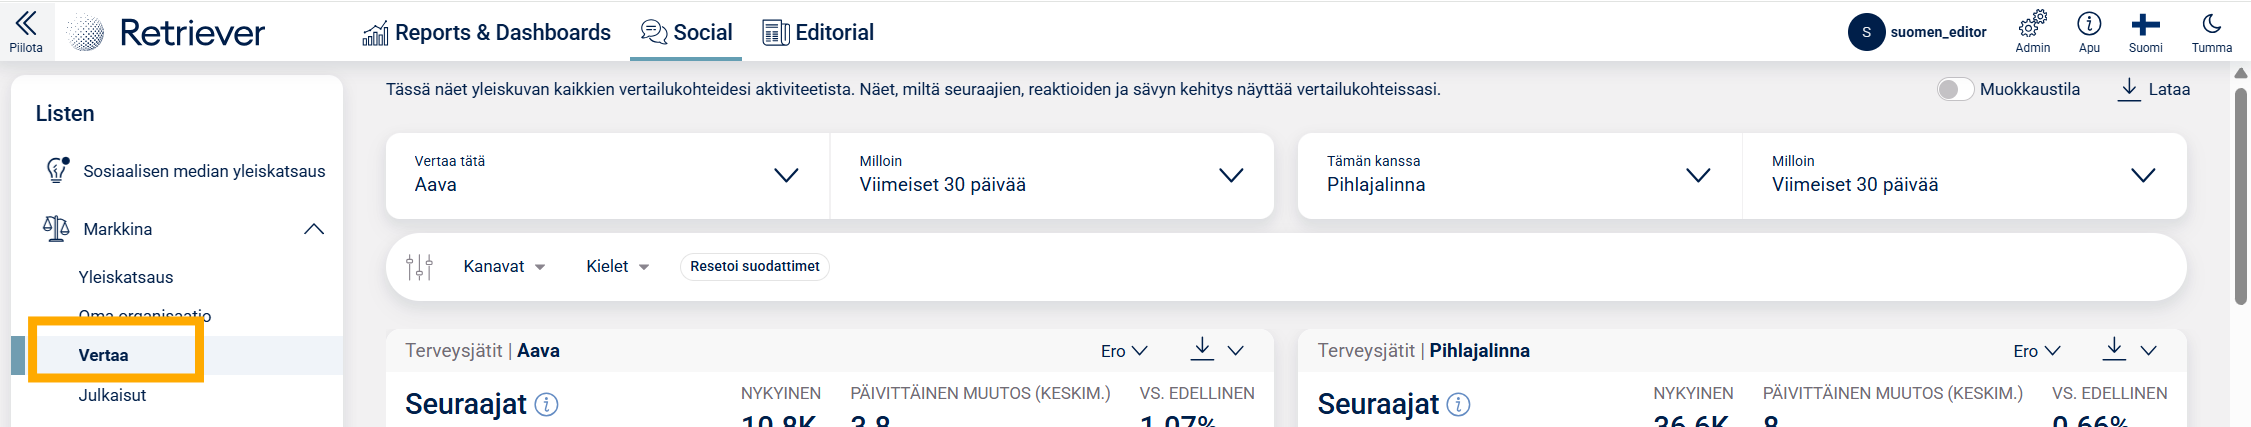Viewport: 2251px width, 427px height.
Task: Expand the Kanavat filter dropdown
Action: pyautogui.click(x=504, y=267)
